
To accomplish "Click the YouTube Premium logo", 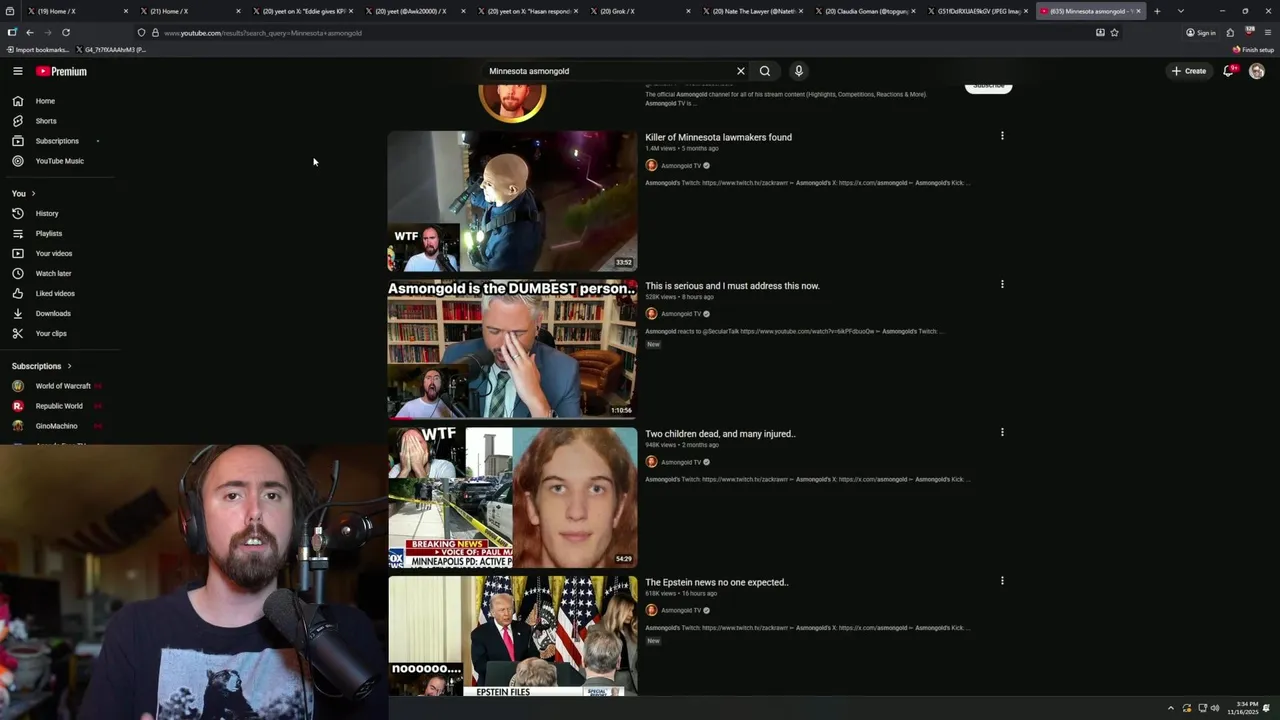I will 62,71.
